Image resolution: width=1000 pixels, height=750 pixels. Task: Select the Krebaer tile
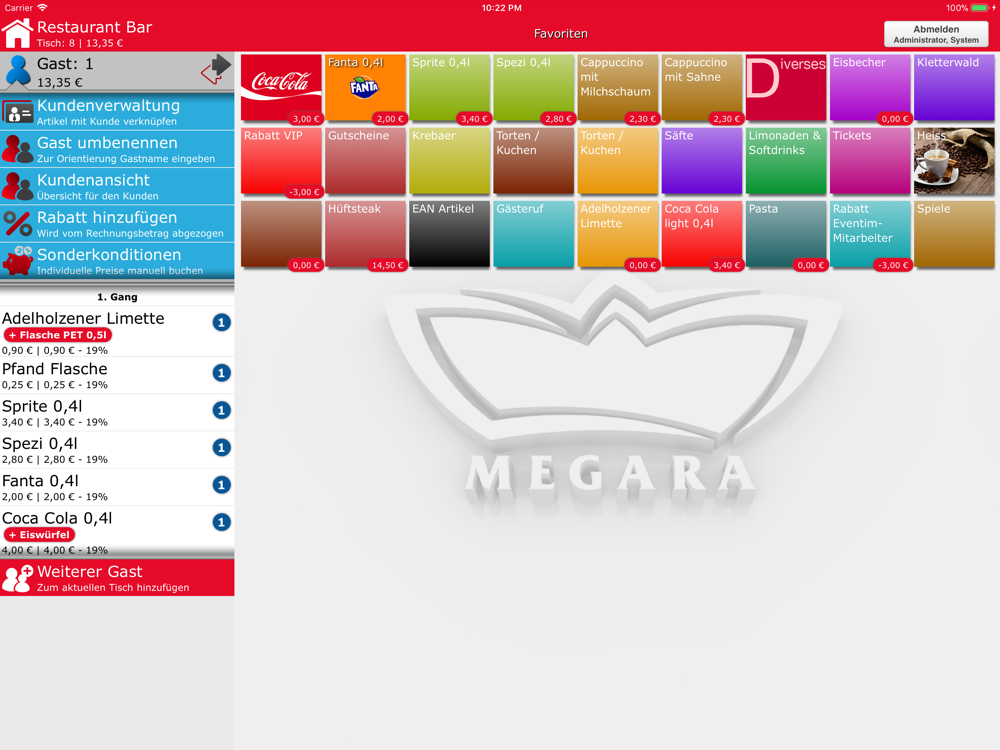[x=450, y=161]
